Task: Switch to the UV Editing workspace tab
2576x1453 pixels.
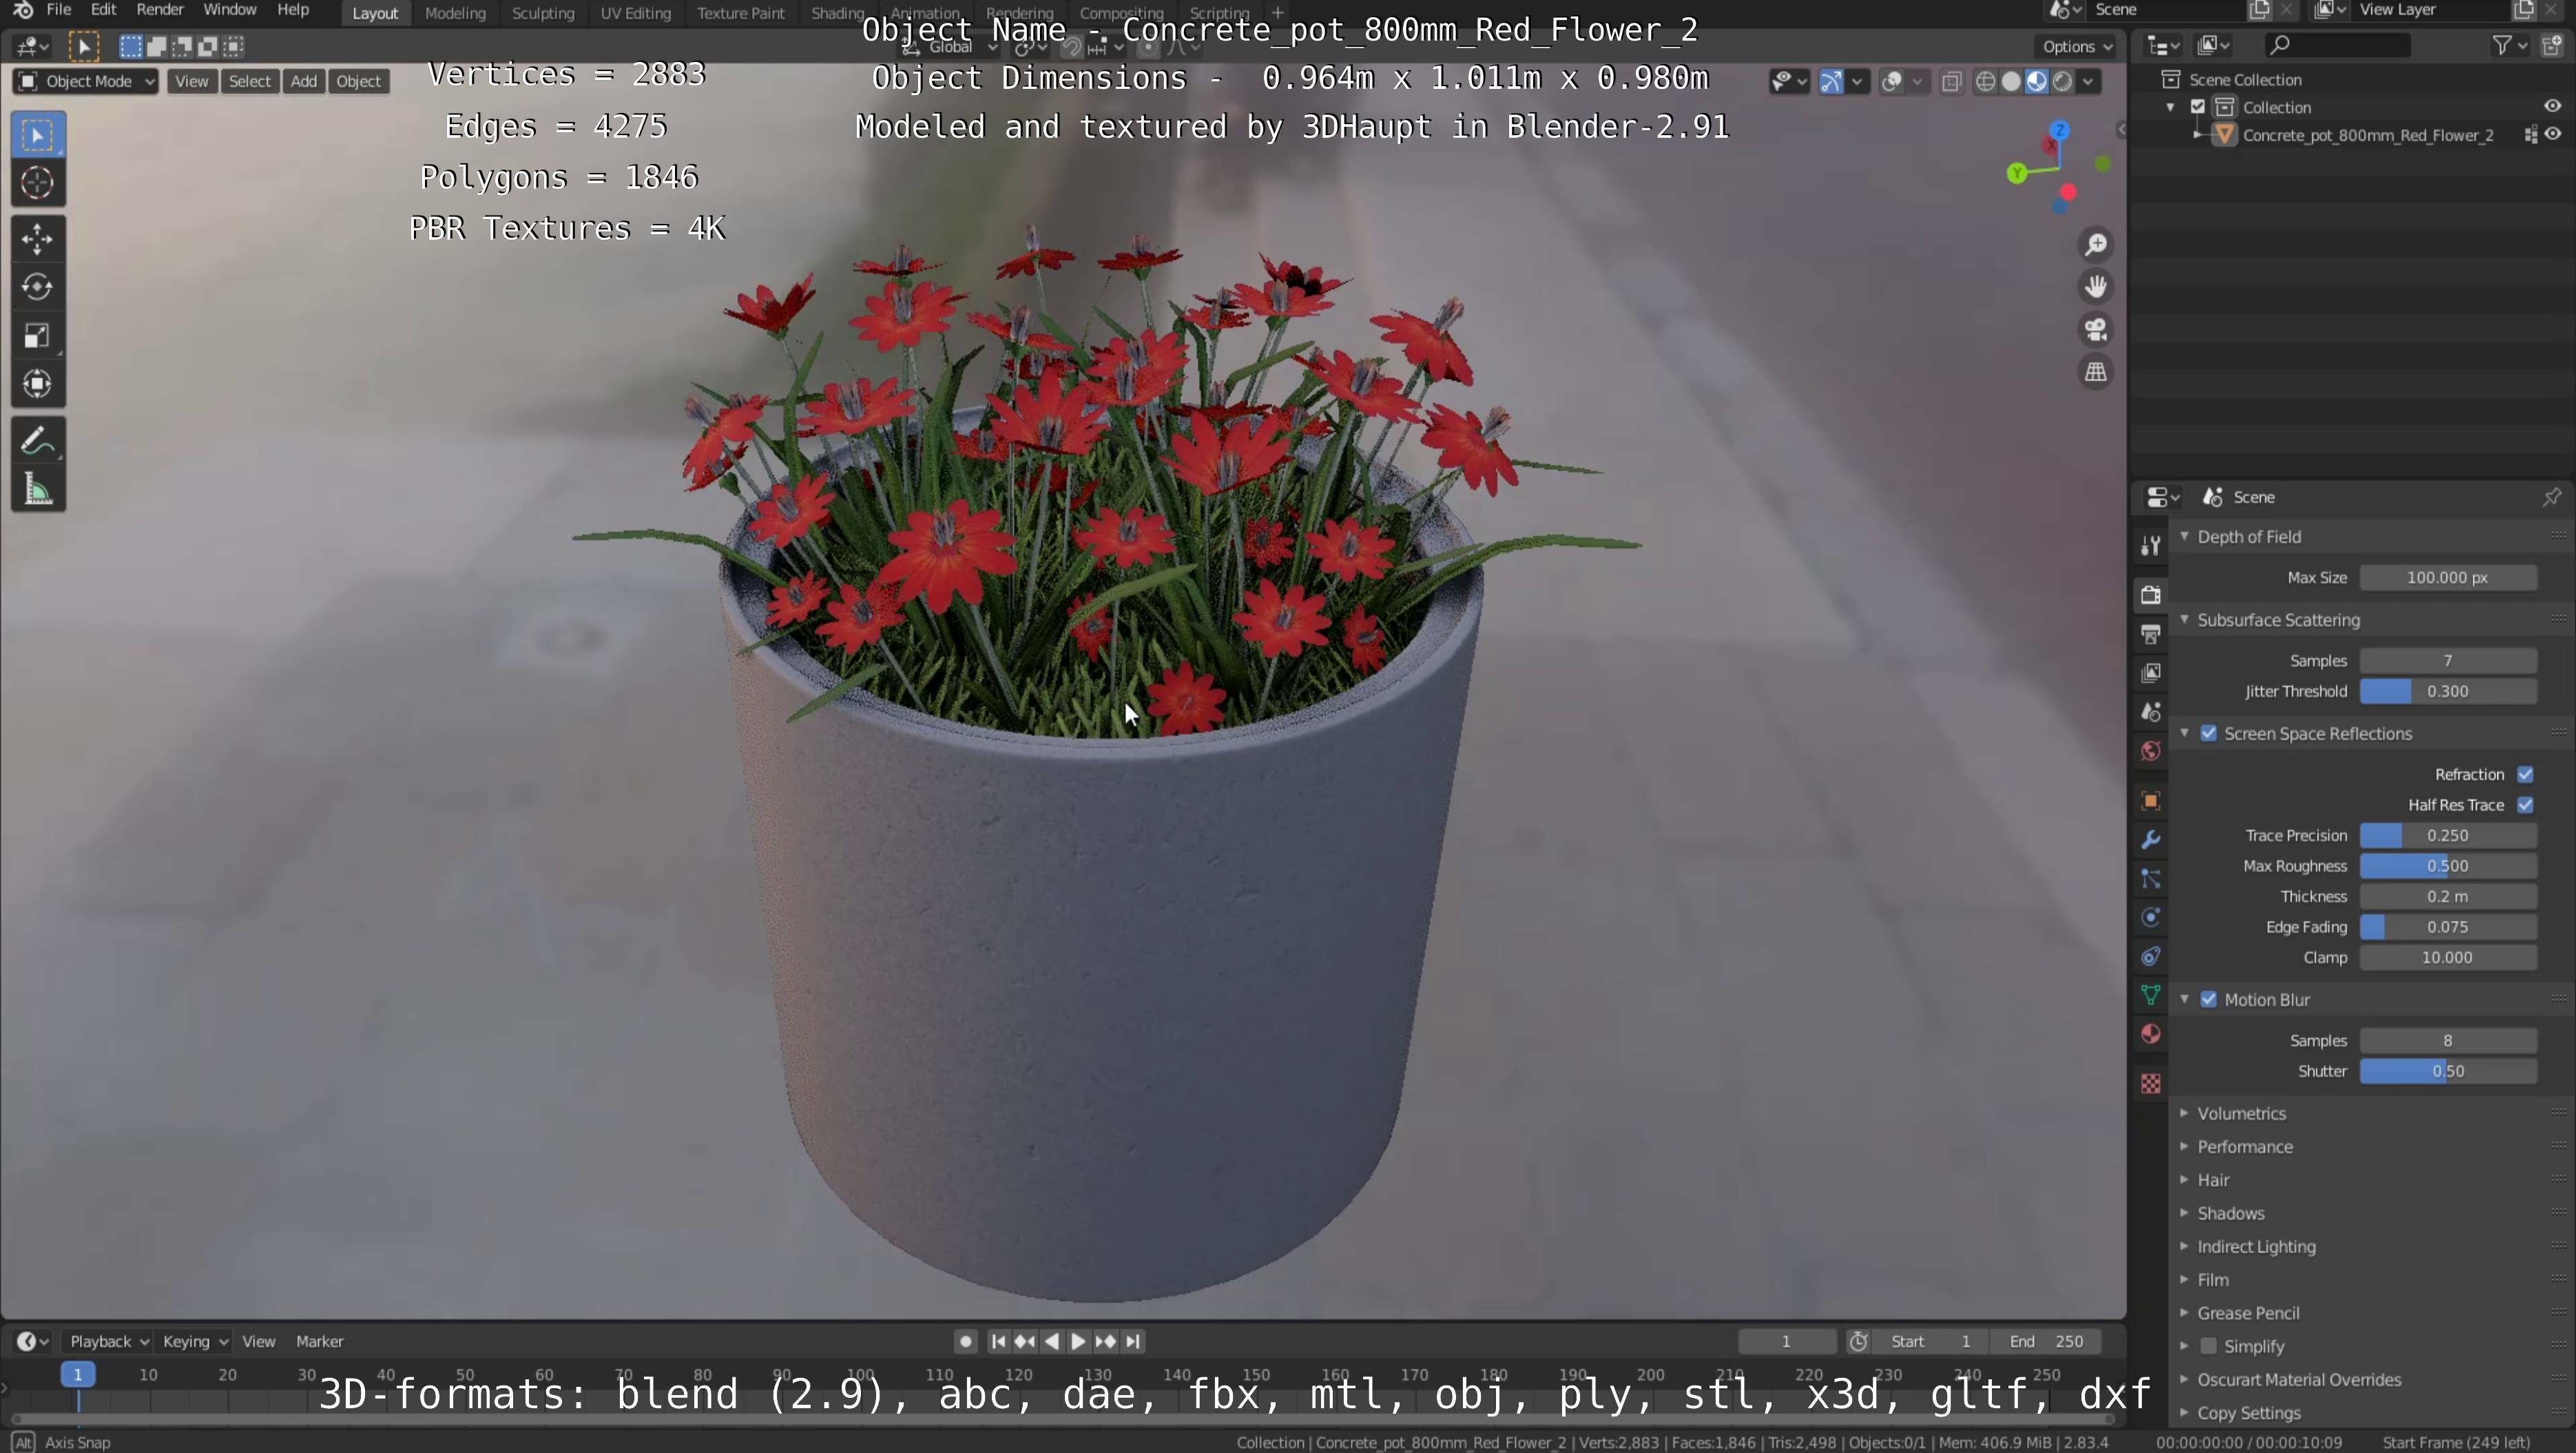Action: click(x=635, y=13)
